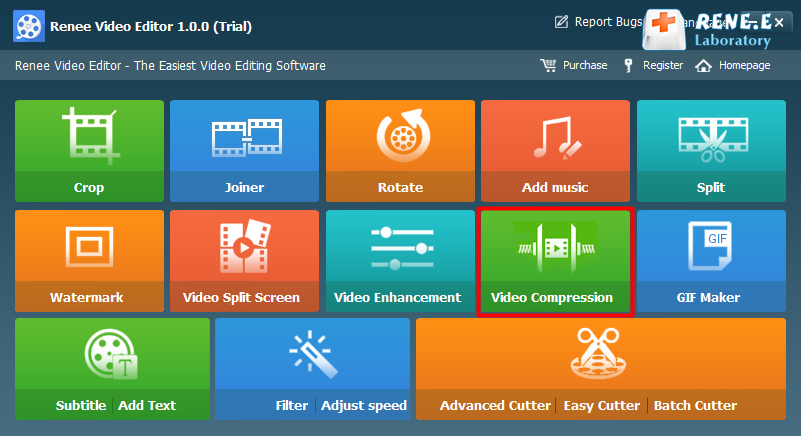Select the Split scissors filmstrip icon
Viewport: 801px width, 436px height.
point(713,140)
